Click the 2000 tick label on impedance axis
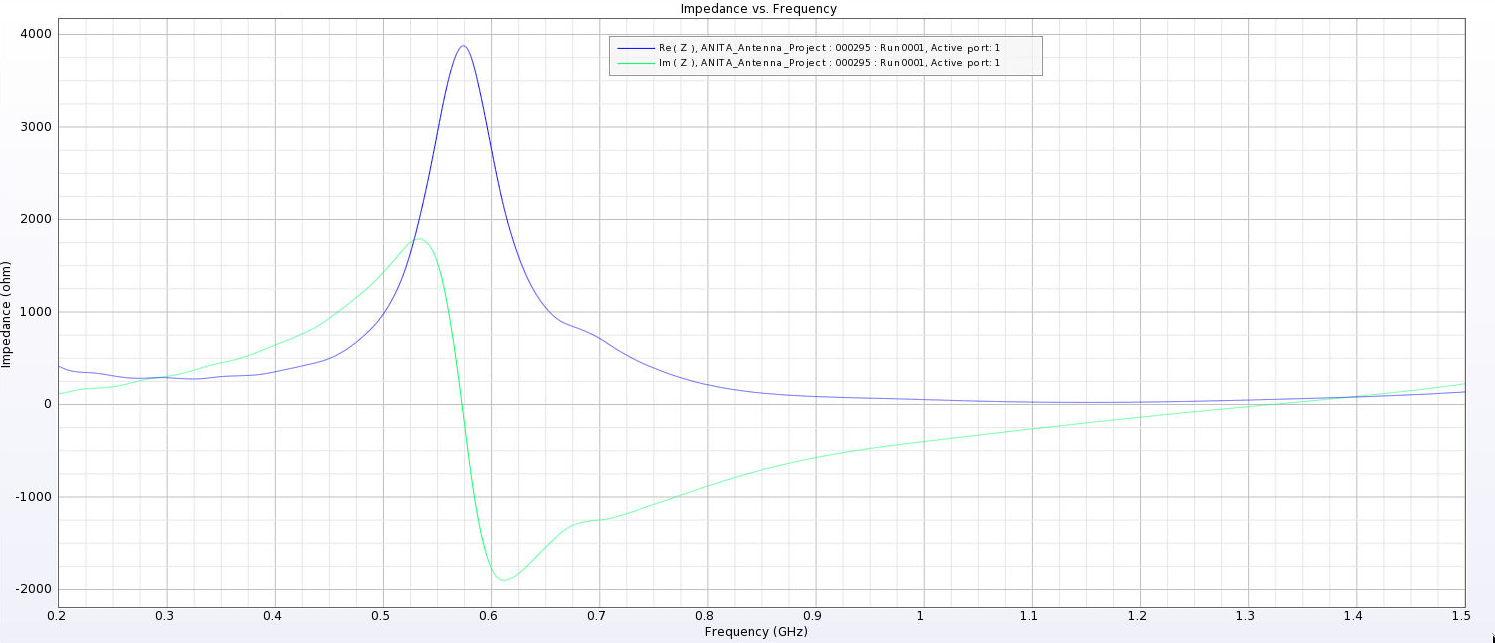The width and height of the screenshot is (1495, 643). pyautogui.click(x=38, y=220)
